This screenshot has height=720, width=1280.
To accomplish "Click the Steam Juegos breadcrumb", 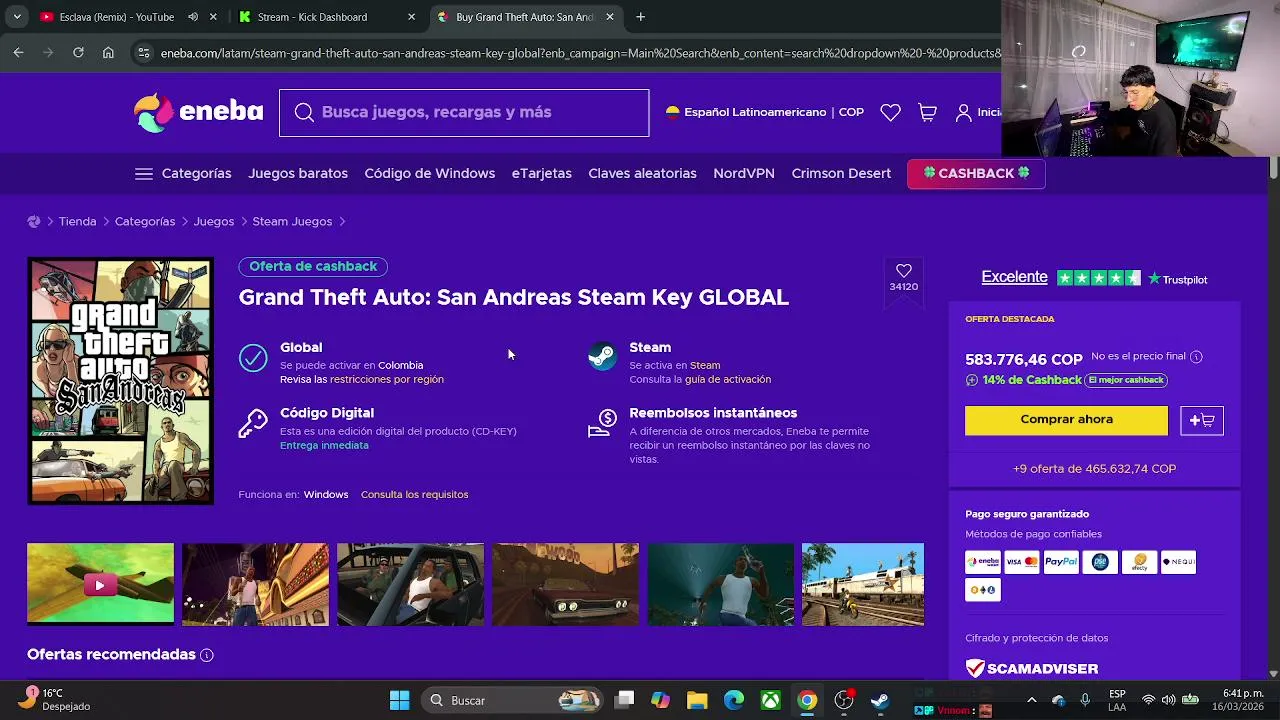I will pyautogui.click(x=292, y=222).
